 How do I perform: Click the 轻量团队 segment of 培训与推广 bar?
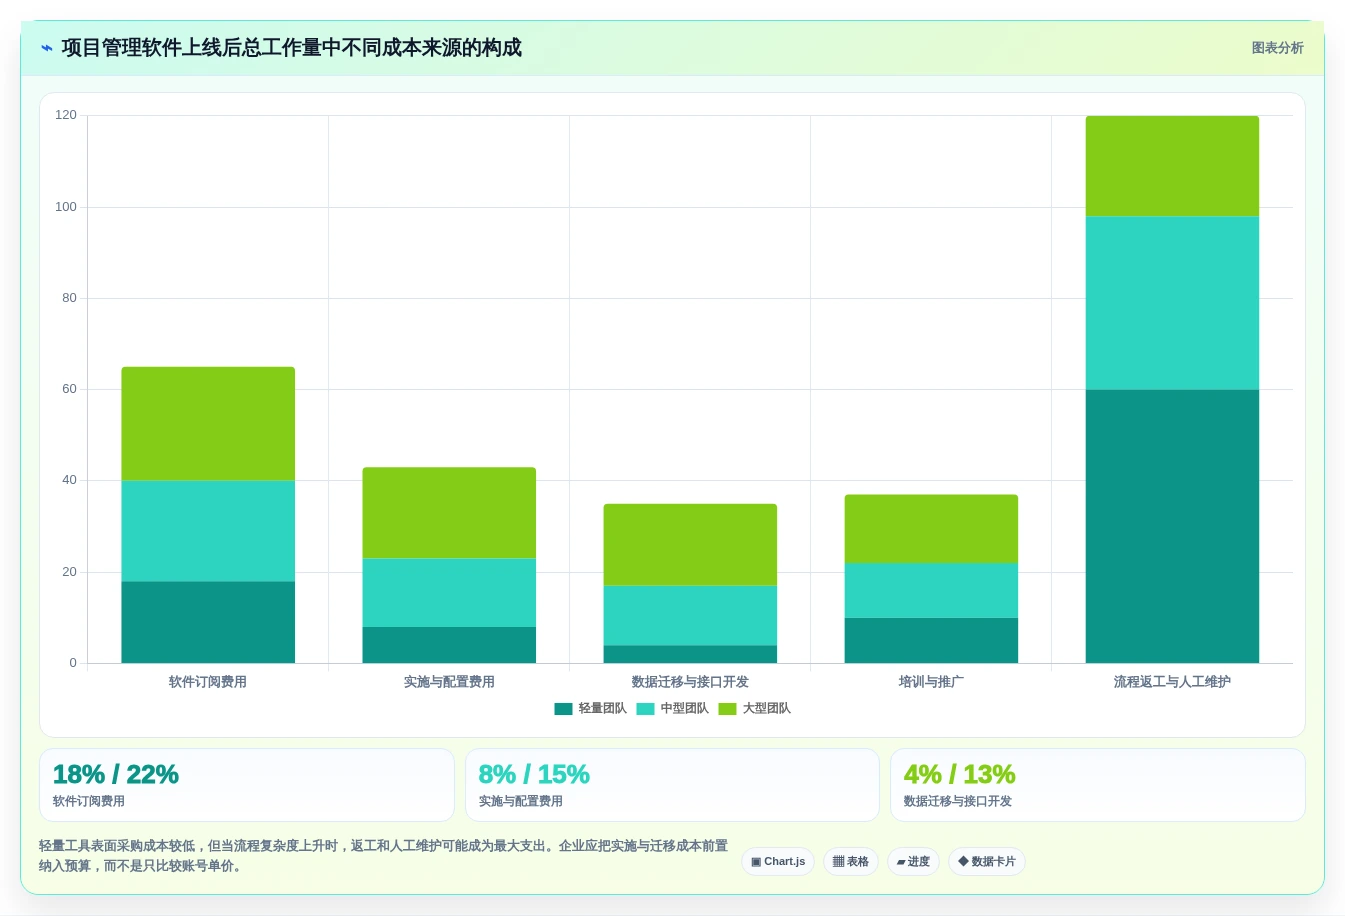[x=931, y=640]
